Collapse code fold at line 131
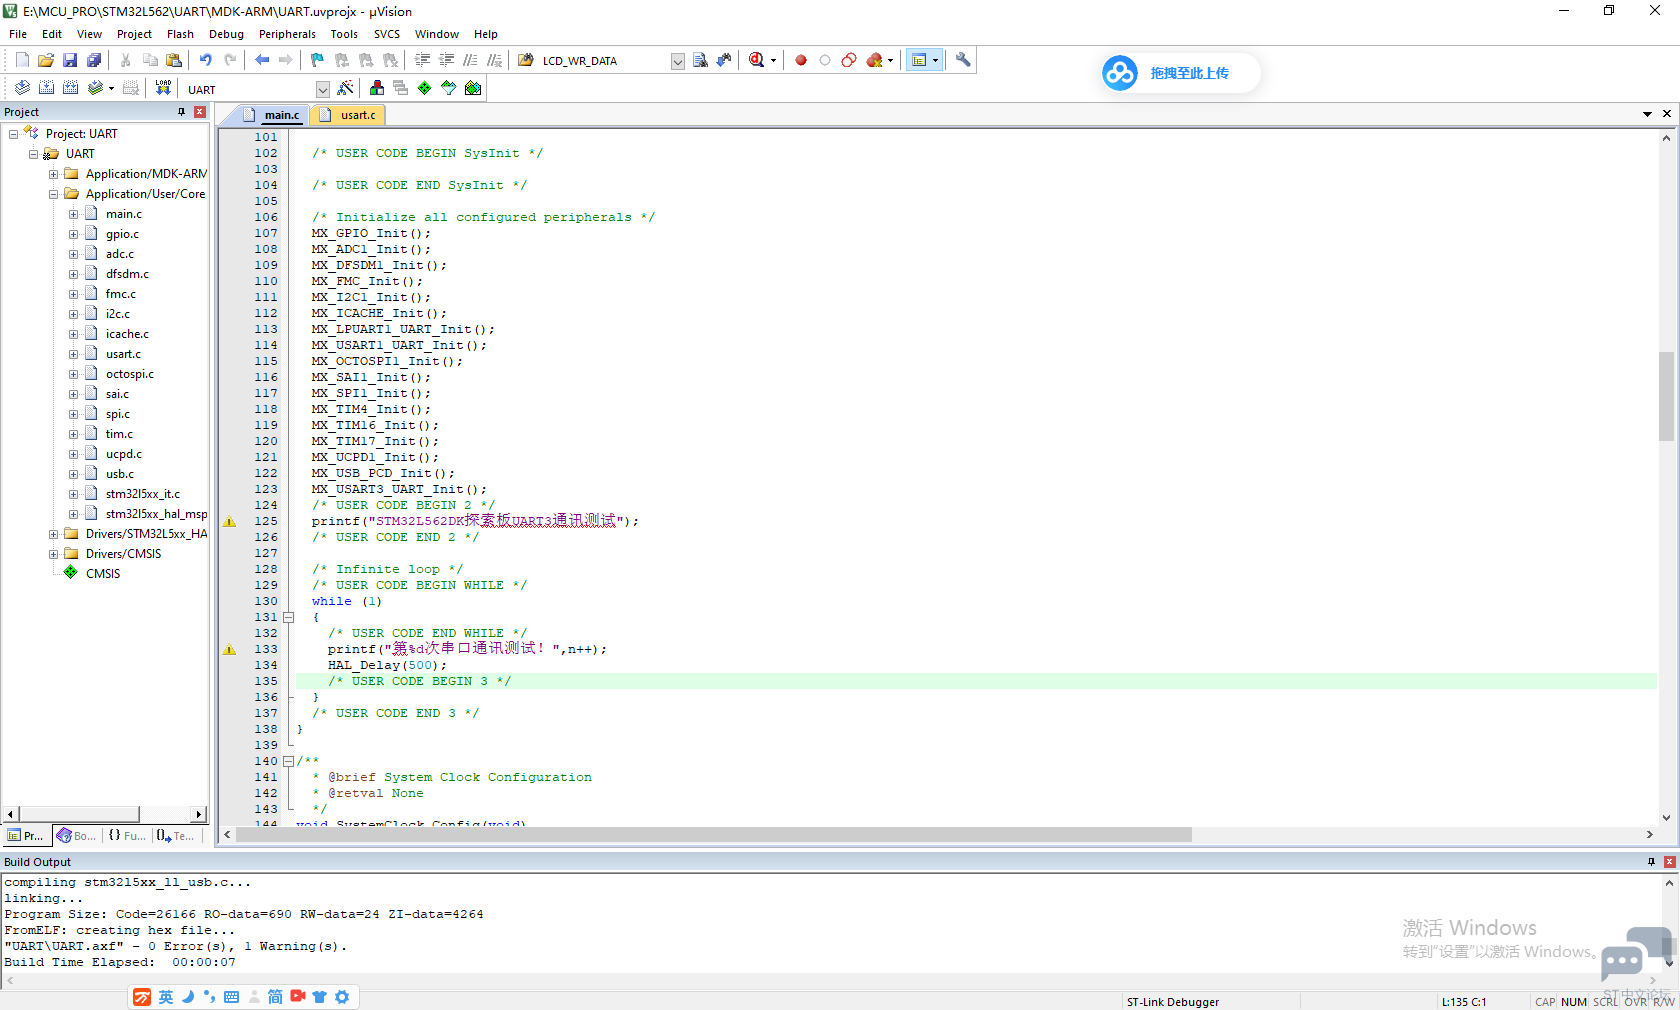Screen dimensions: 1680x1010 click(288, 617)
